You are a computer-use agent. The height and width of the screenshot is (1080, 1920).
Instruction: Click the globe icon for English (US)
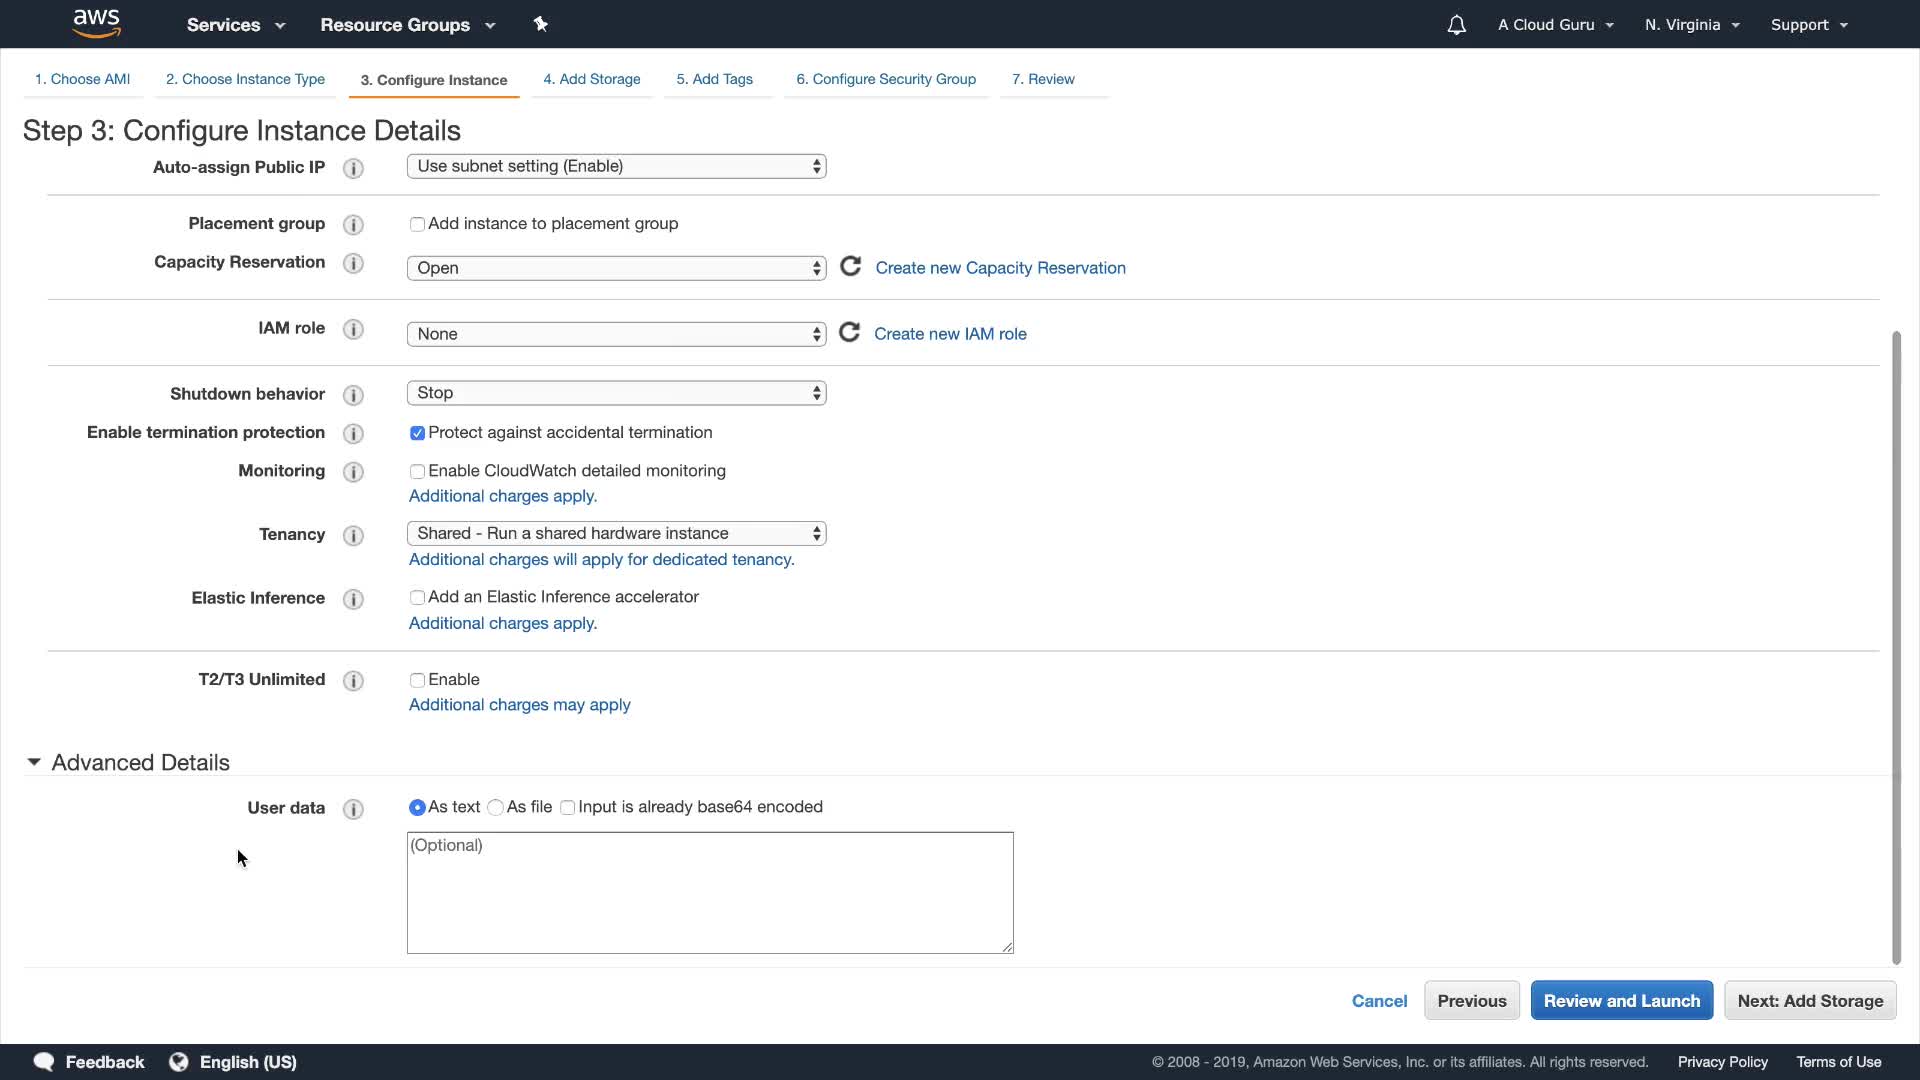[179, 1062]
